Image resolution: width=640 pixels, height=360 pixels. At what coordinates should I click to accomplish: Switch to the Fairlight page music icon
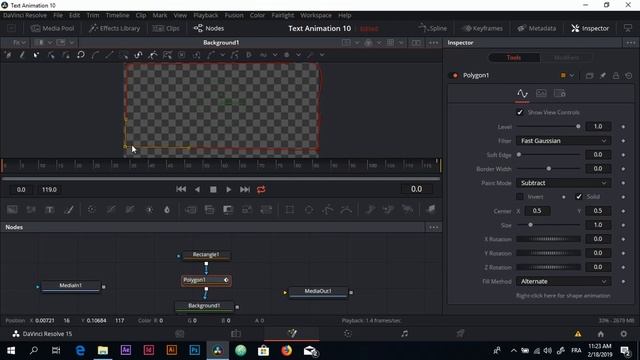pos(404,333)
